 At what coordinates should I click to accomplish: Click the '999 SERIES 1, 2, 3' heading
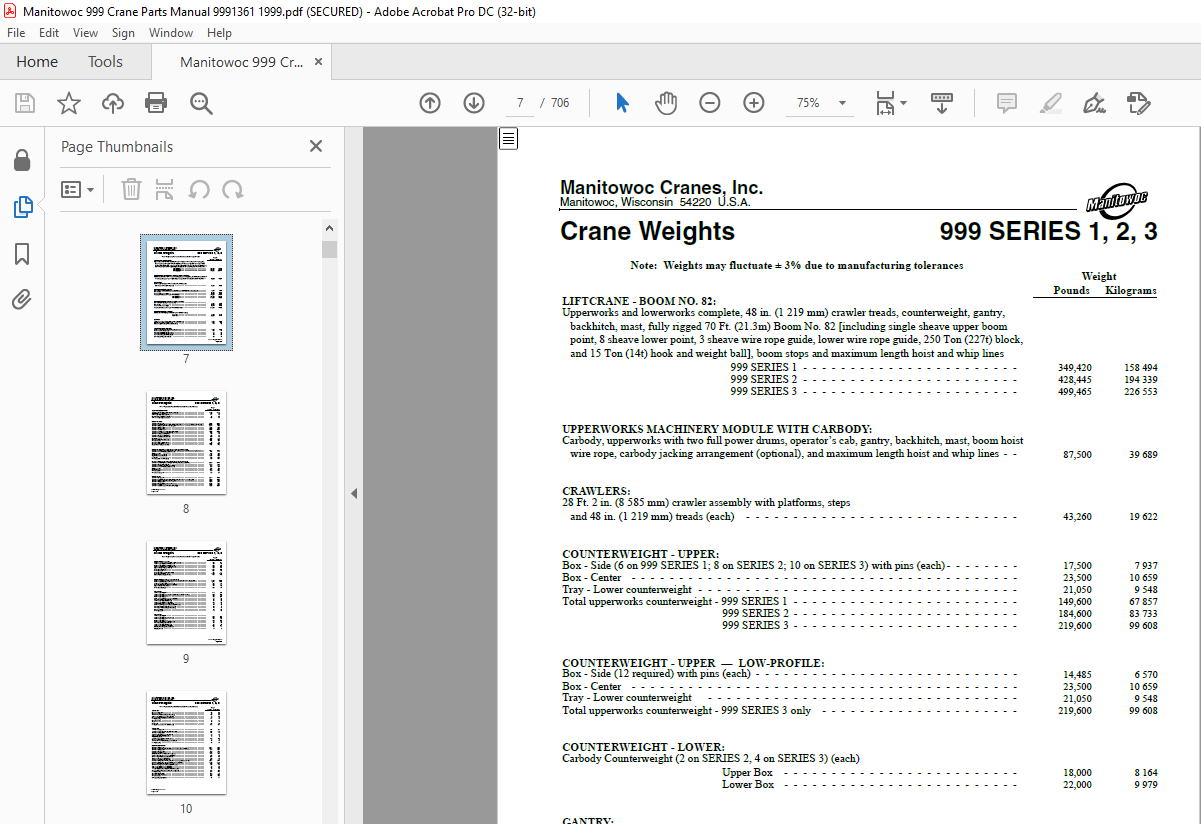(1048, 231)
